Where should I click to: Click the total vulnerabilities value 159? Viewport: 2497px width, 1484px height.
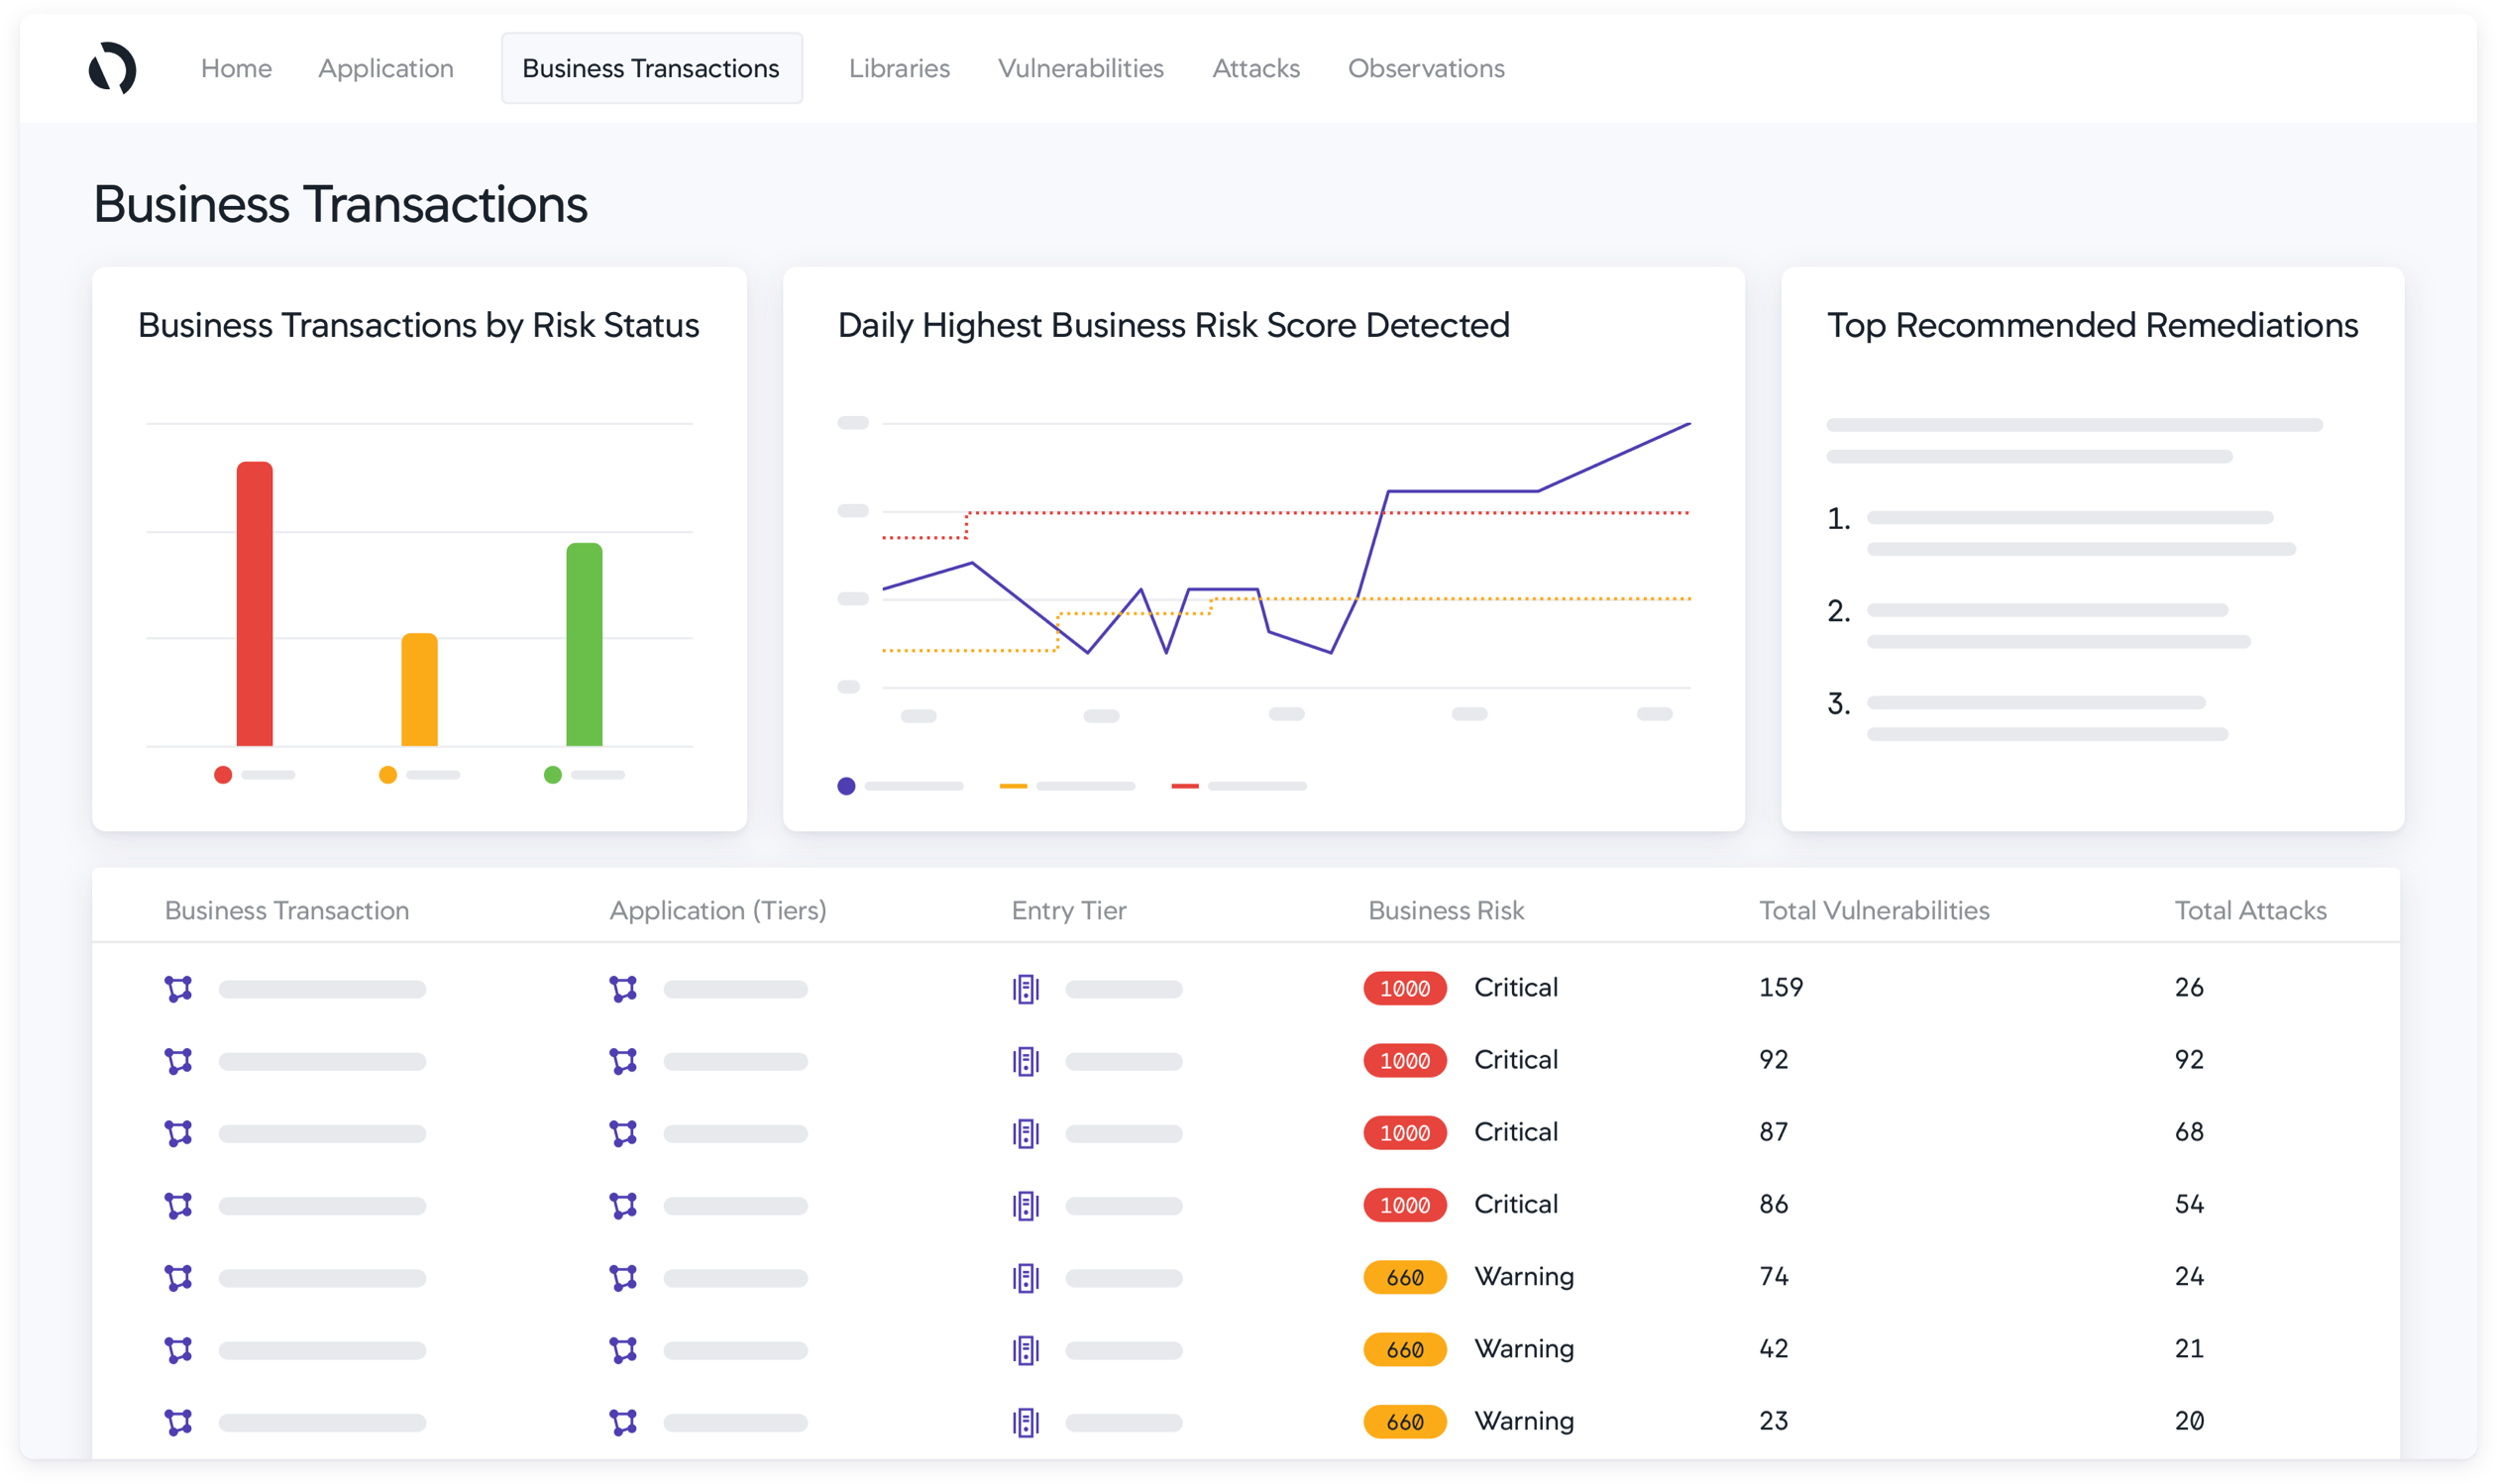tap(1781, 988)
